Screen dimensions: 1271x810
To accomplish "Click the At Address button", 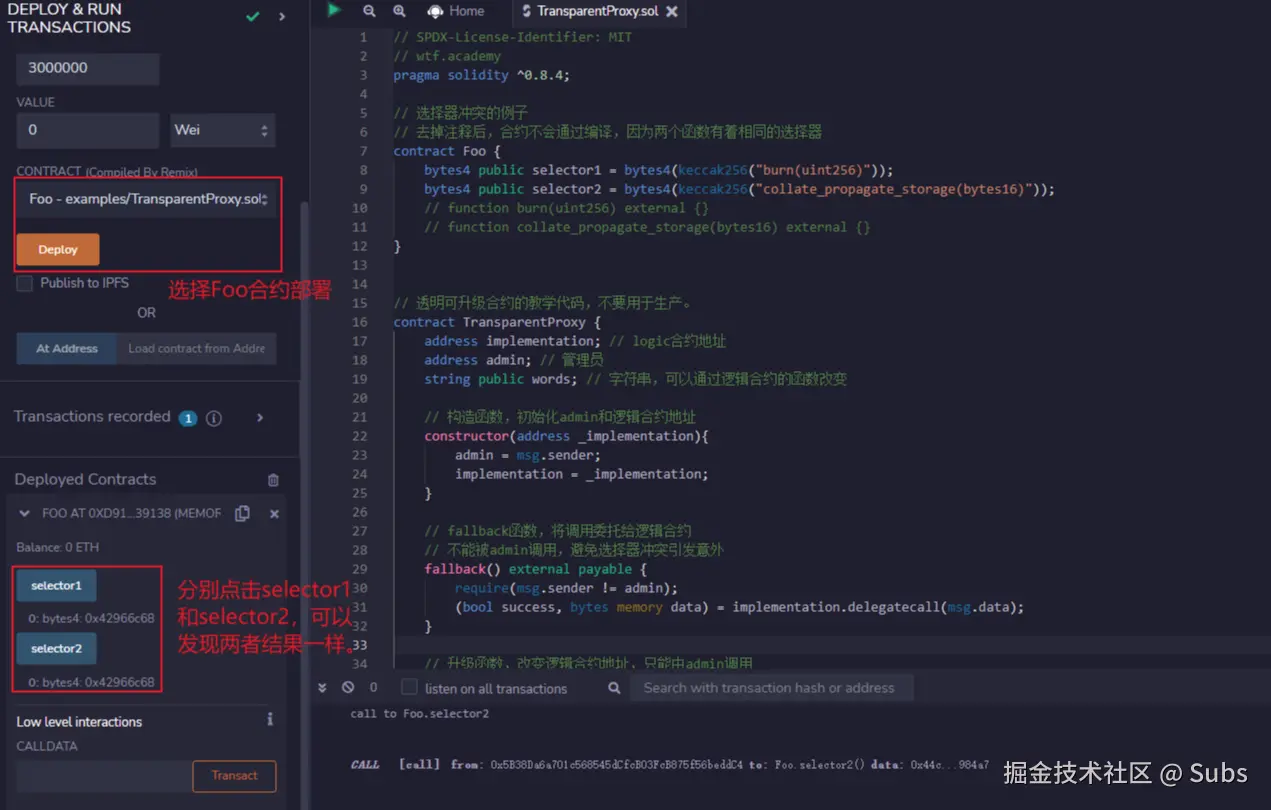I will tap(67, 348).
